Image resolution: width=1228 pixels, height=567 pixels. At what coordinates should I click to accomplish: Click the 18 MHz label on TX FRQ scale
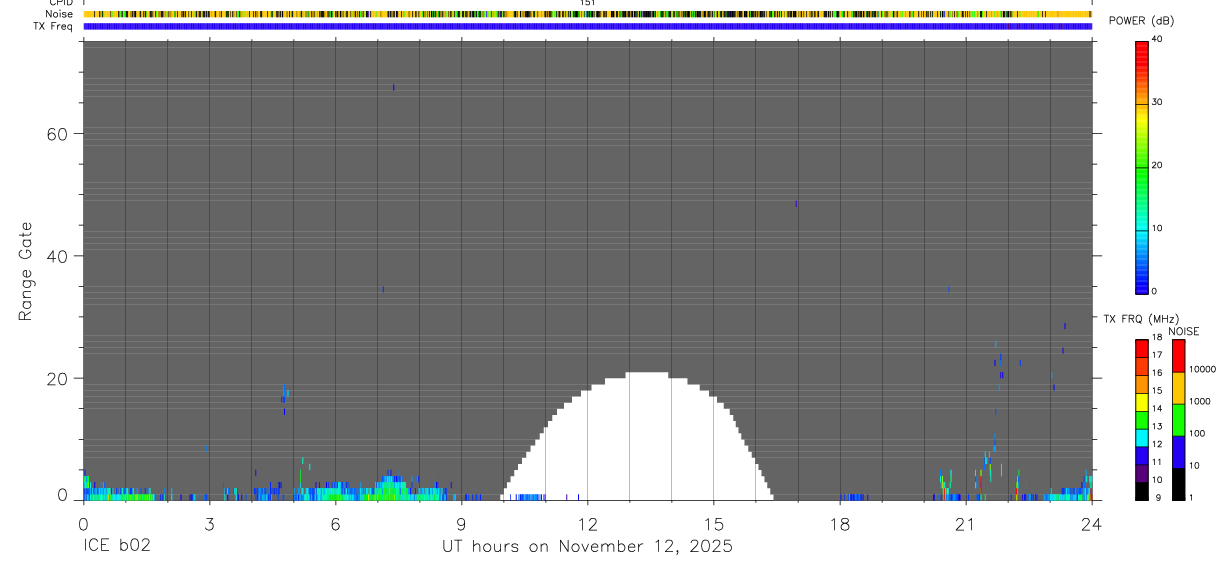click(1156, 337)
